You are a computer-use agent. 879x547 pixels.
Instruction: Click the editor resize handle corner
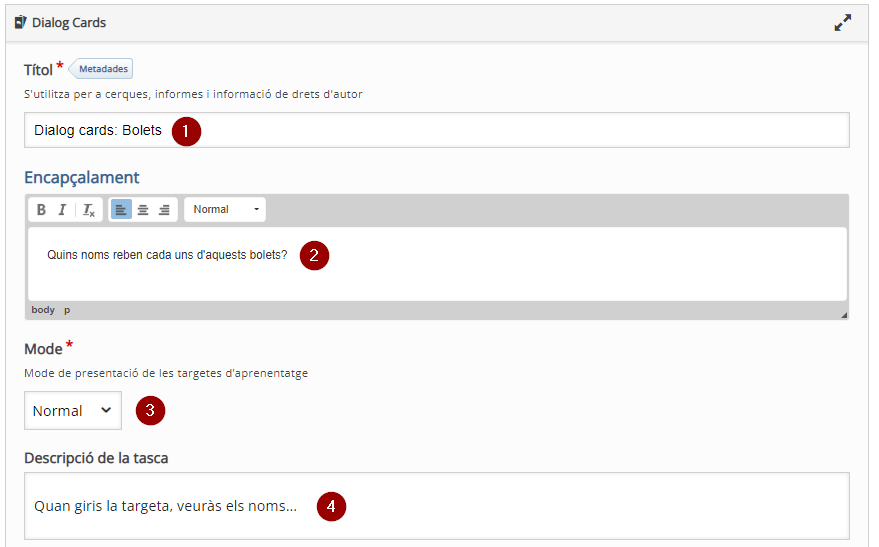(x=844, y=315)
